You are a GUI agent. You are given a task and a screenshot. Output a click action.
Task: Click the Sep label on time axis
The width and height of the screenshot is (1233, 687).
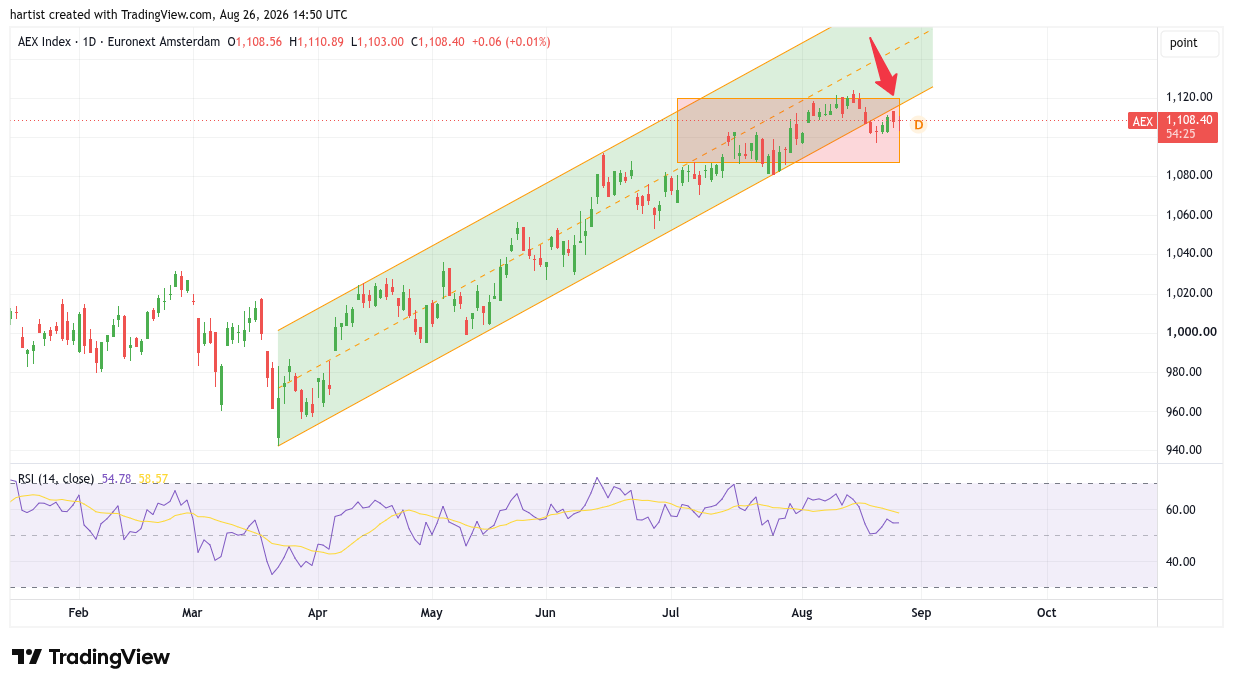coord(921,612)
